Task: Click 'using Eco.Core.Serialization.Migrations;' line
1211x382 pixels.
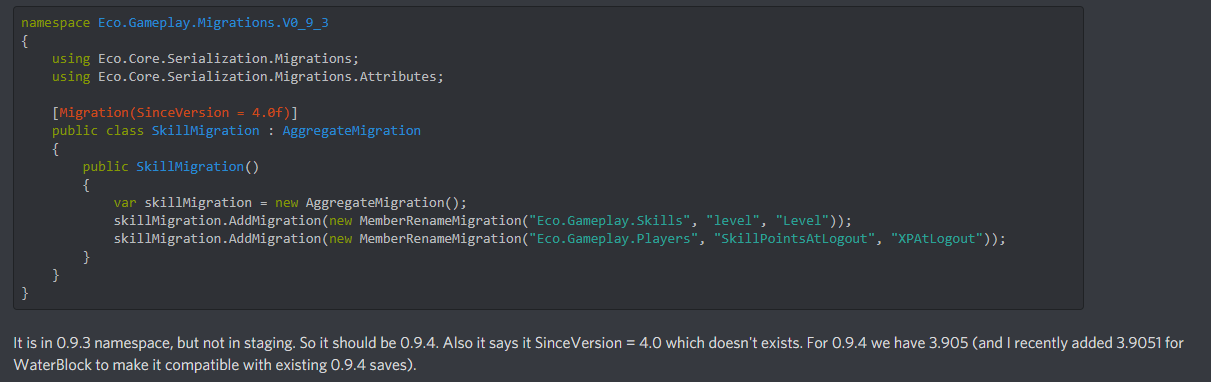Action: (x=205, y=58)
